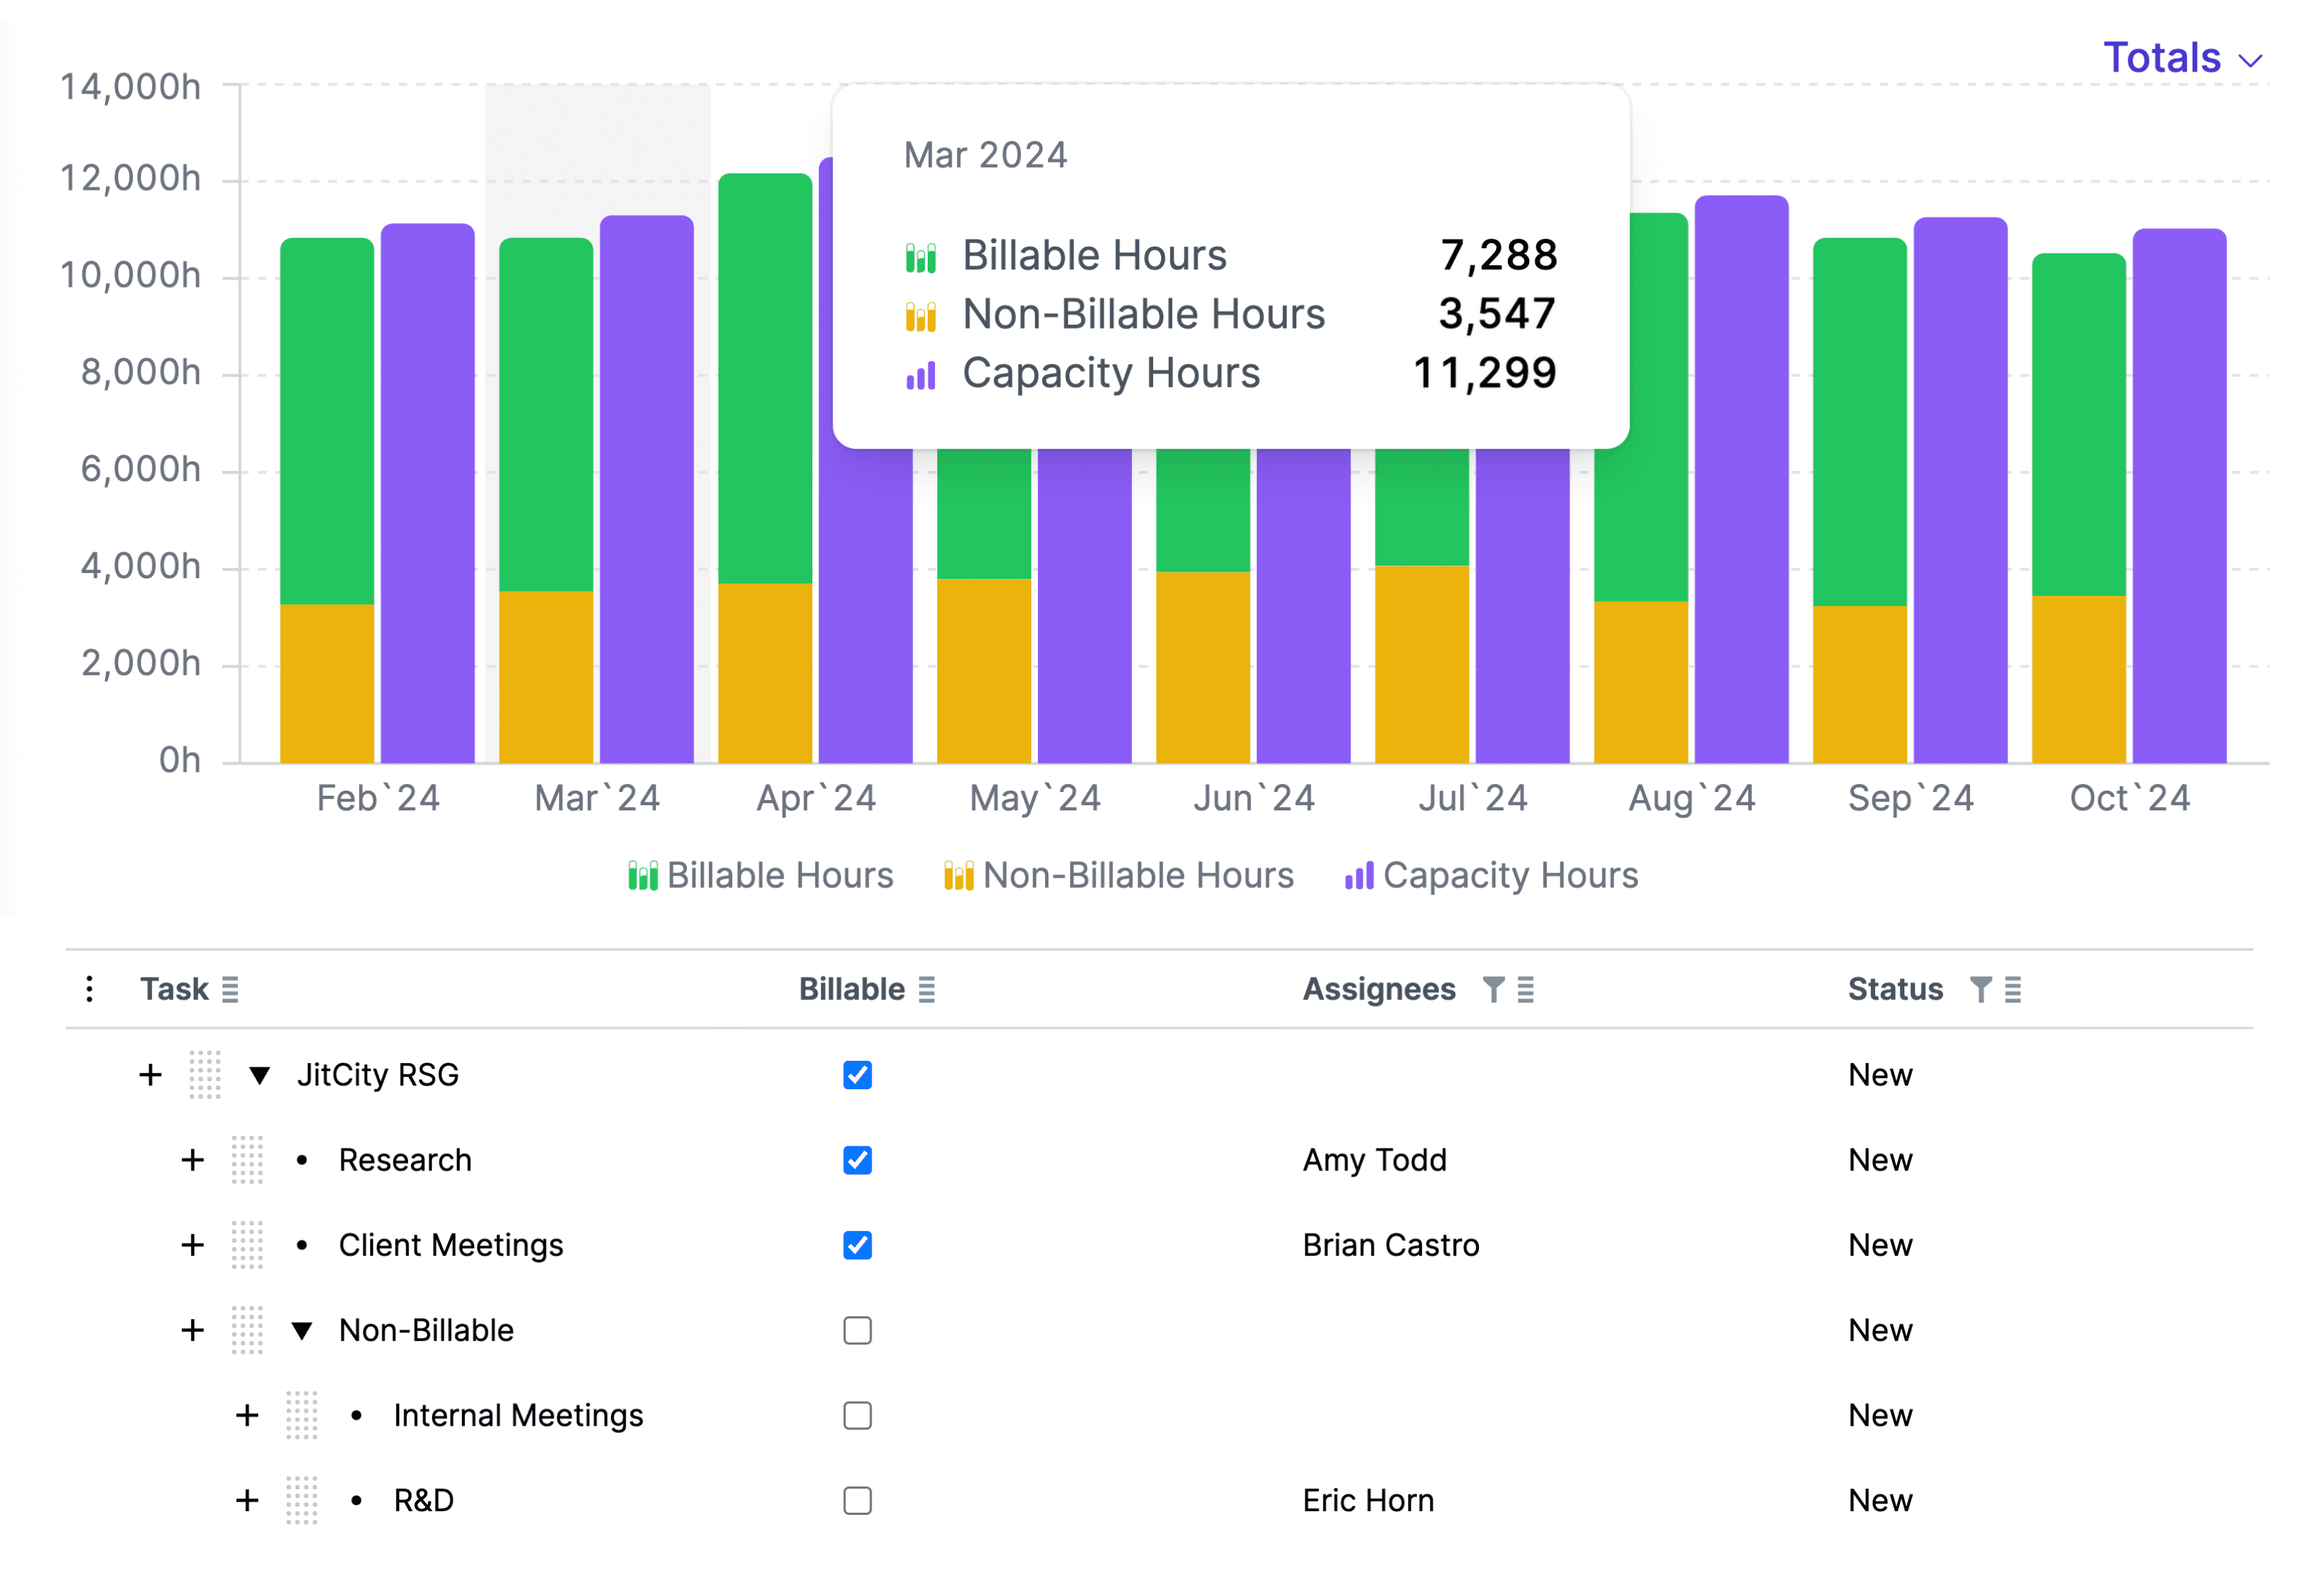Open the Billable column menu icon
The width and height of the screenshot is (2324, 1593).
pyautogui.click(x=926, y=989)
